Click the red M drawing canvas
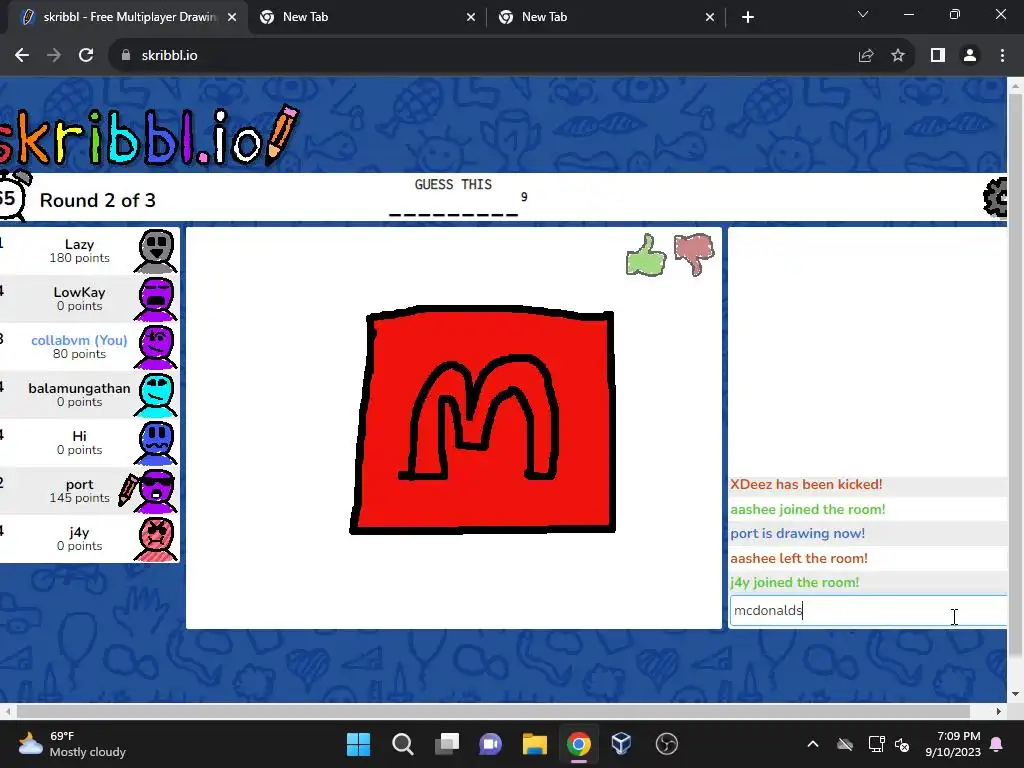Viewport: 1024px width, 768px height. tap(454, 428)
